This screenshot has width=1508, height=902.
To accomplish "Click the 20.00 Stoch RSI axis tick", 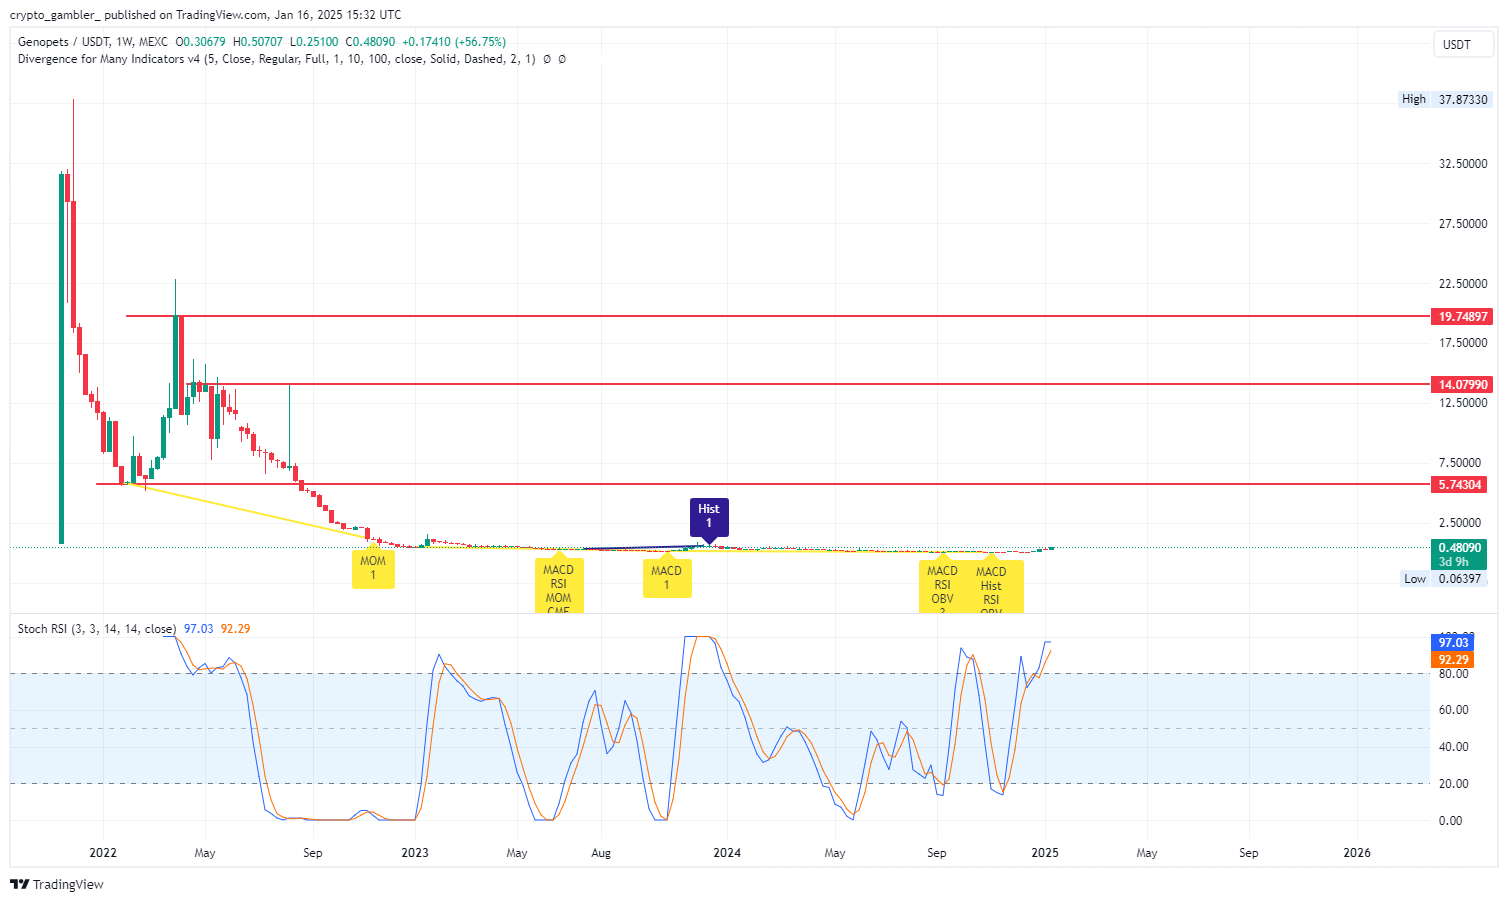I will click(x=1454, y=784).
